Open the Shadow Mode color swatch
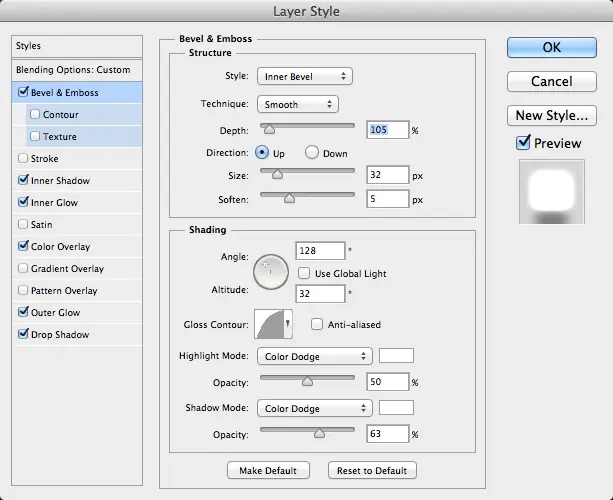613x500 pixels. 396,407
